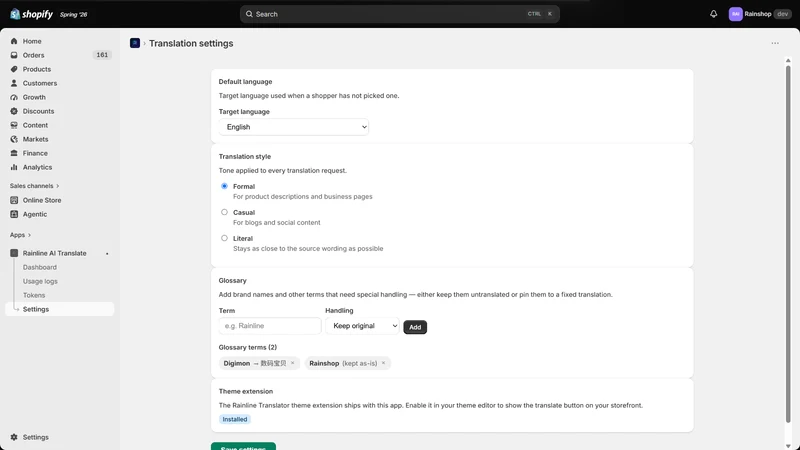Click the Glossary terms (2) label
This screenshot has width=800, height=450.
click(247, 347)
